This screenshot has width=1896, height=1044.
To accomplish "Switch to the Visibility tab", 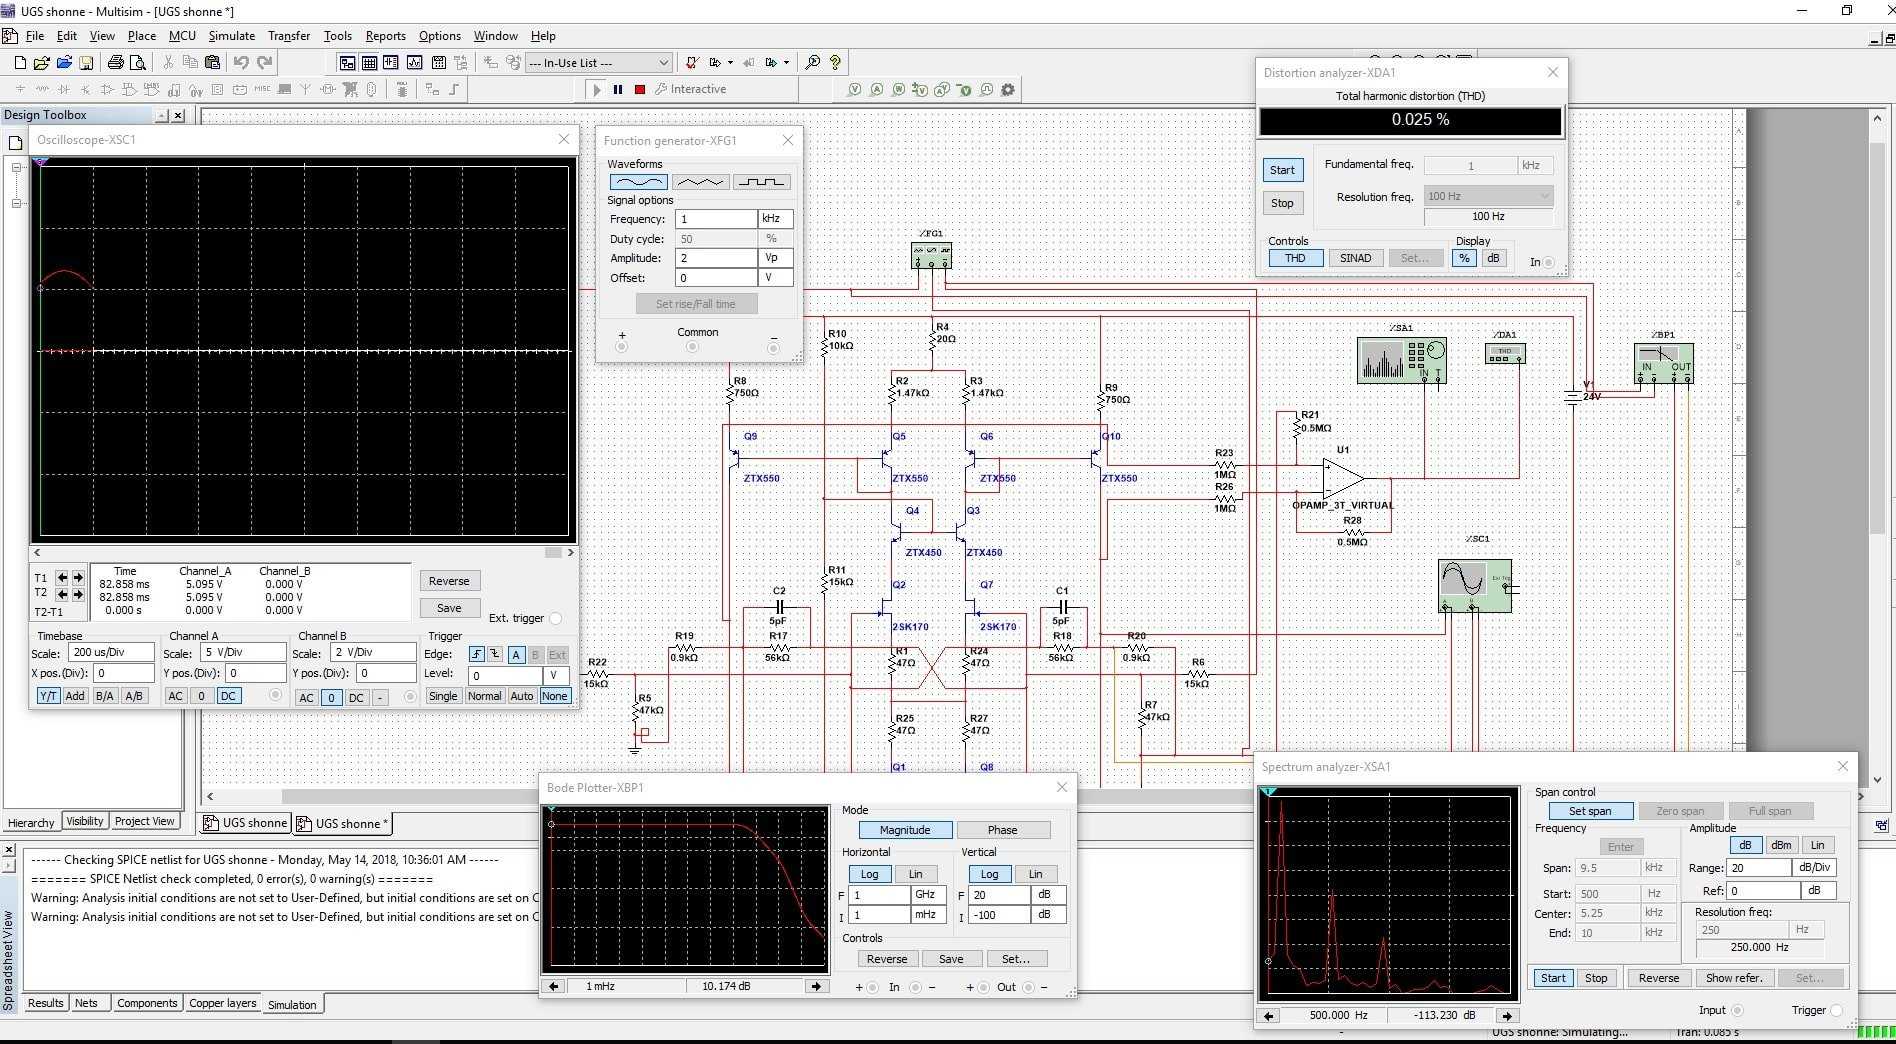I will [84, 821].
